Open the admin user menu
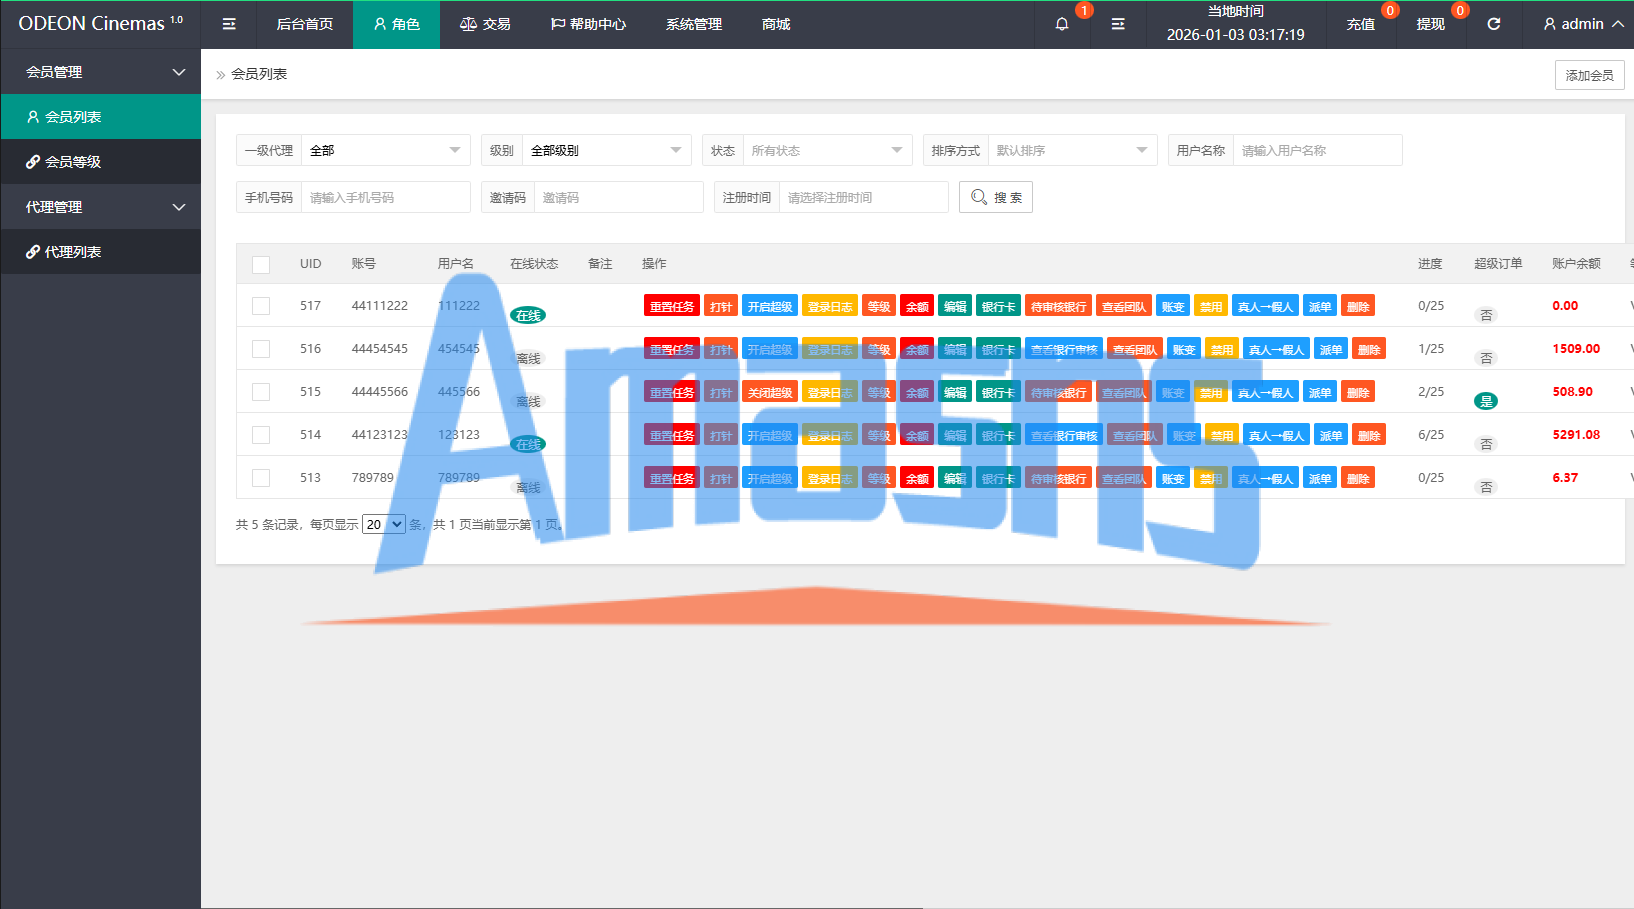 coord(1583,24)
